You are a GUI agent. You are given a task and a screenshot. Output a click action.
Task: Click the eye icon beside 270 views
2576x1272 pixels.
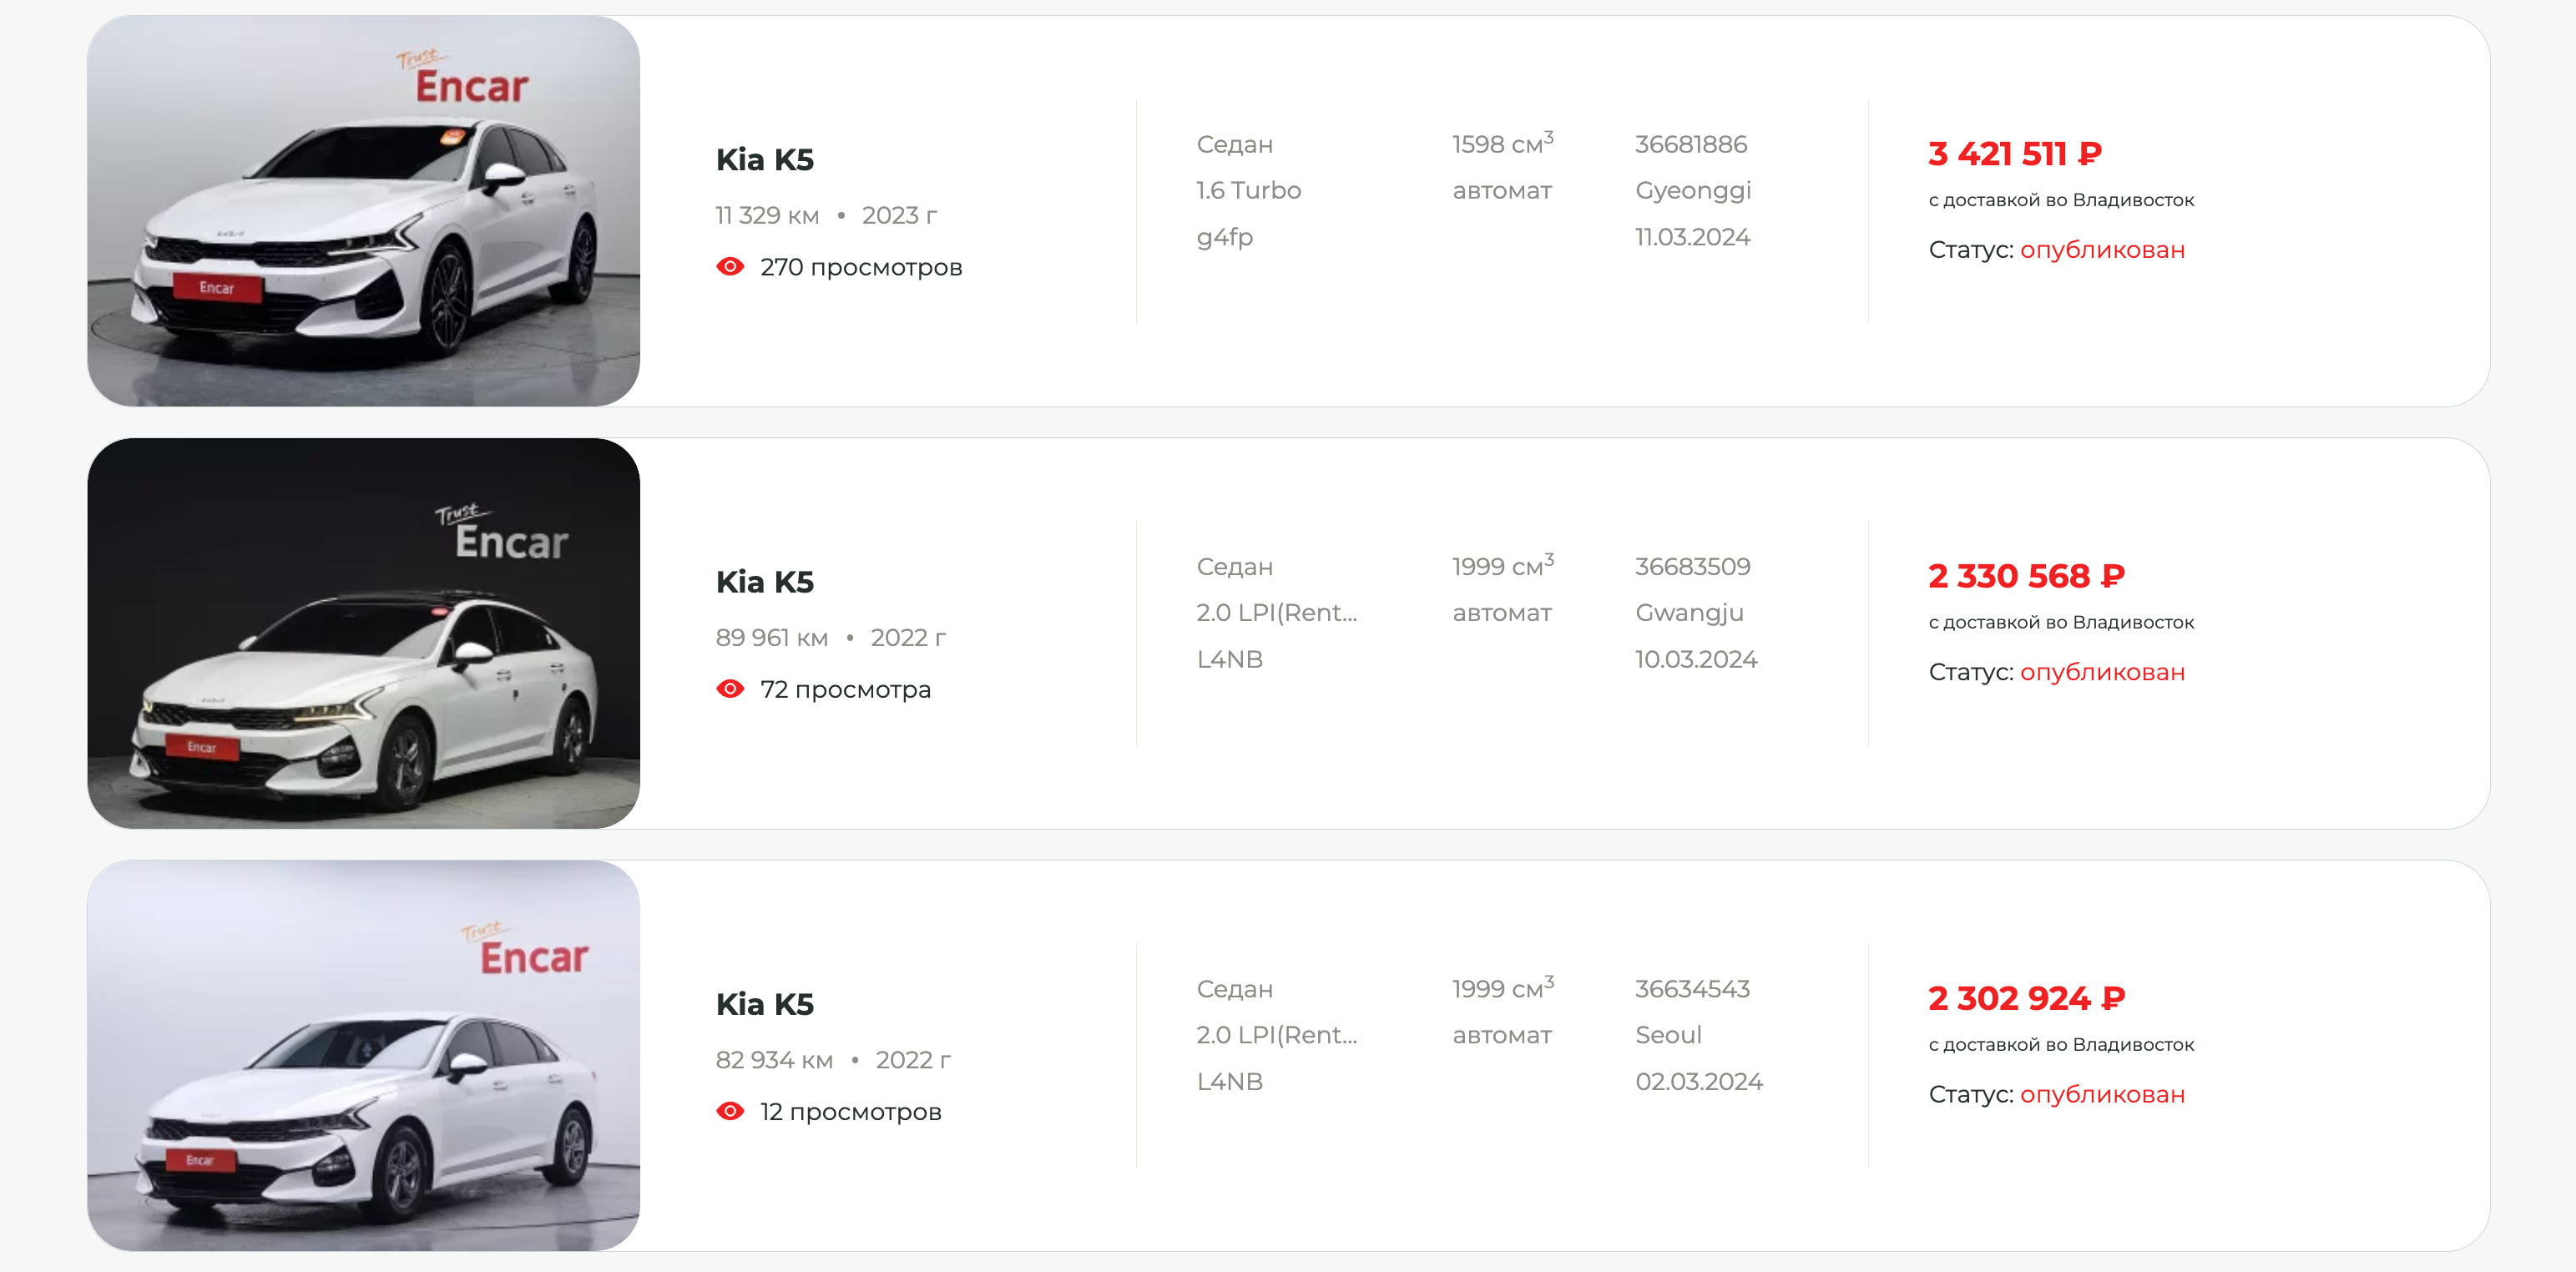tap(730, 266)
